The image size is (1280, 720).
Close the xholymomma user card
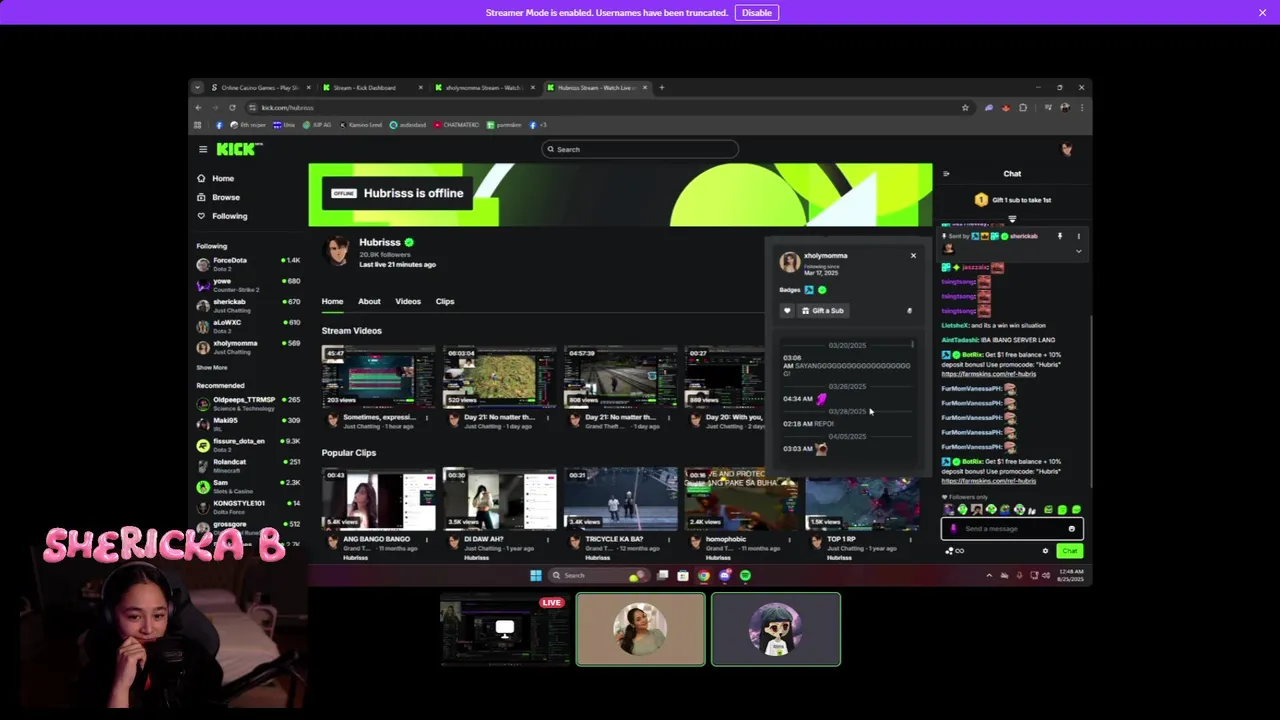(913, 256)
